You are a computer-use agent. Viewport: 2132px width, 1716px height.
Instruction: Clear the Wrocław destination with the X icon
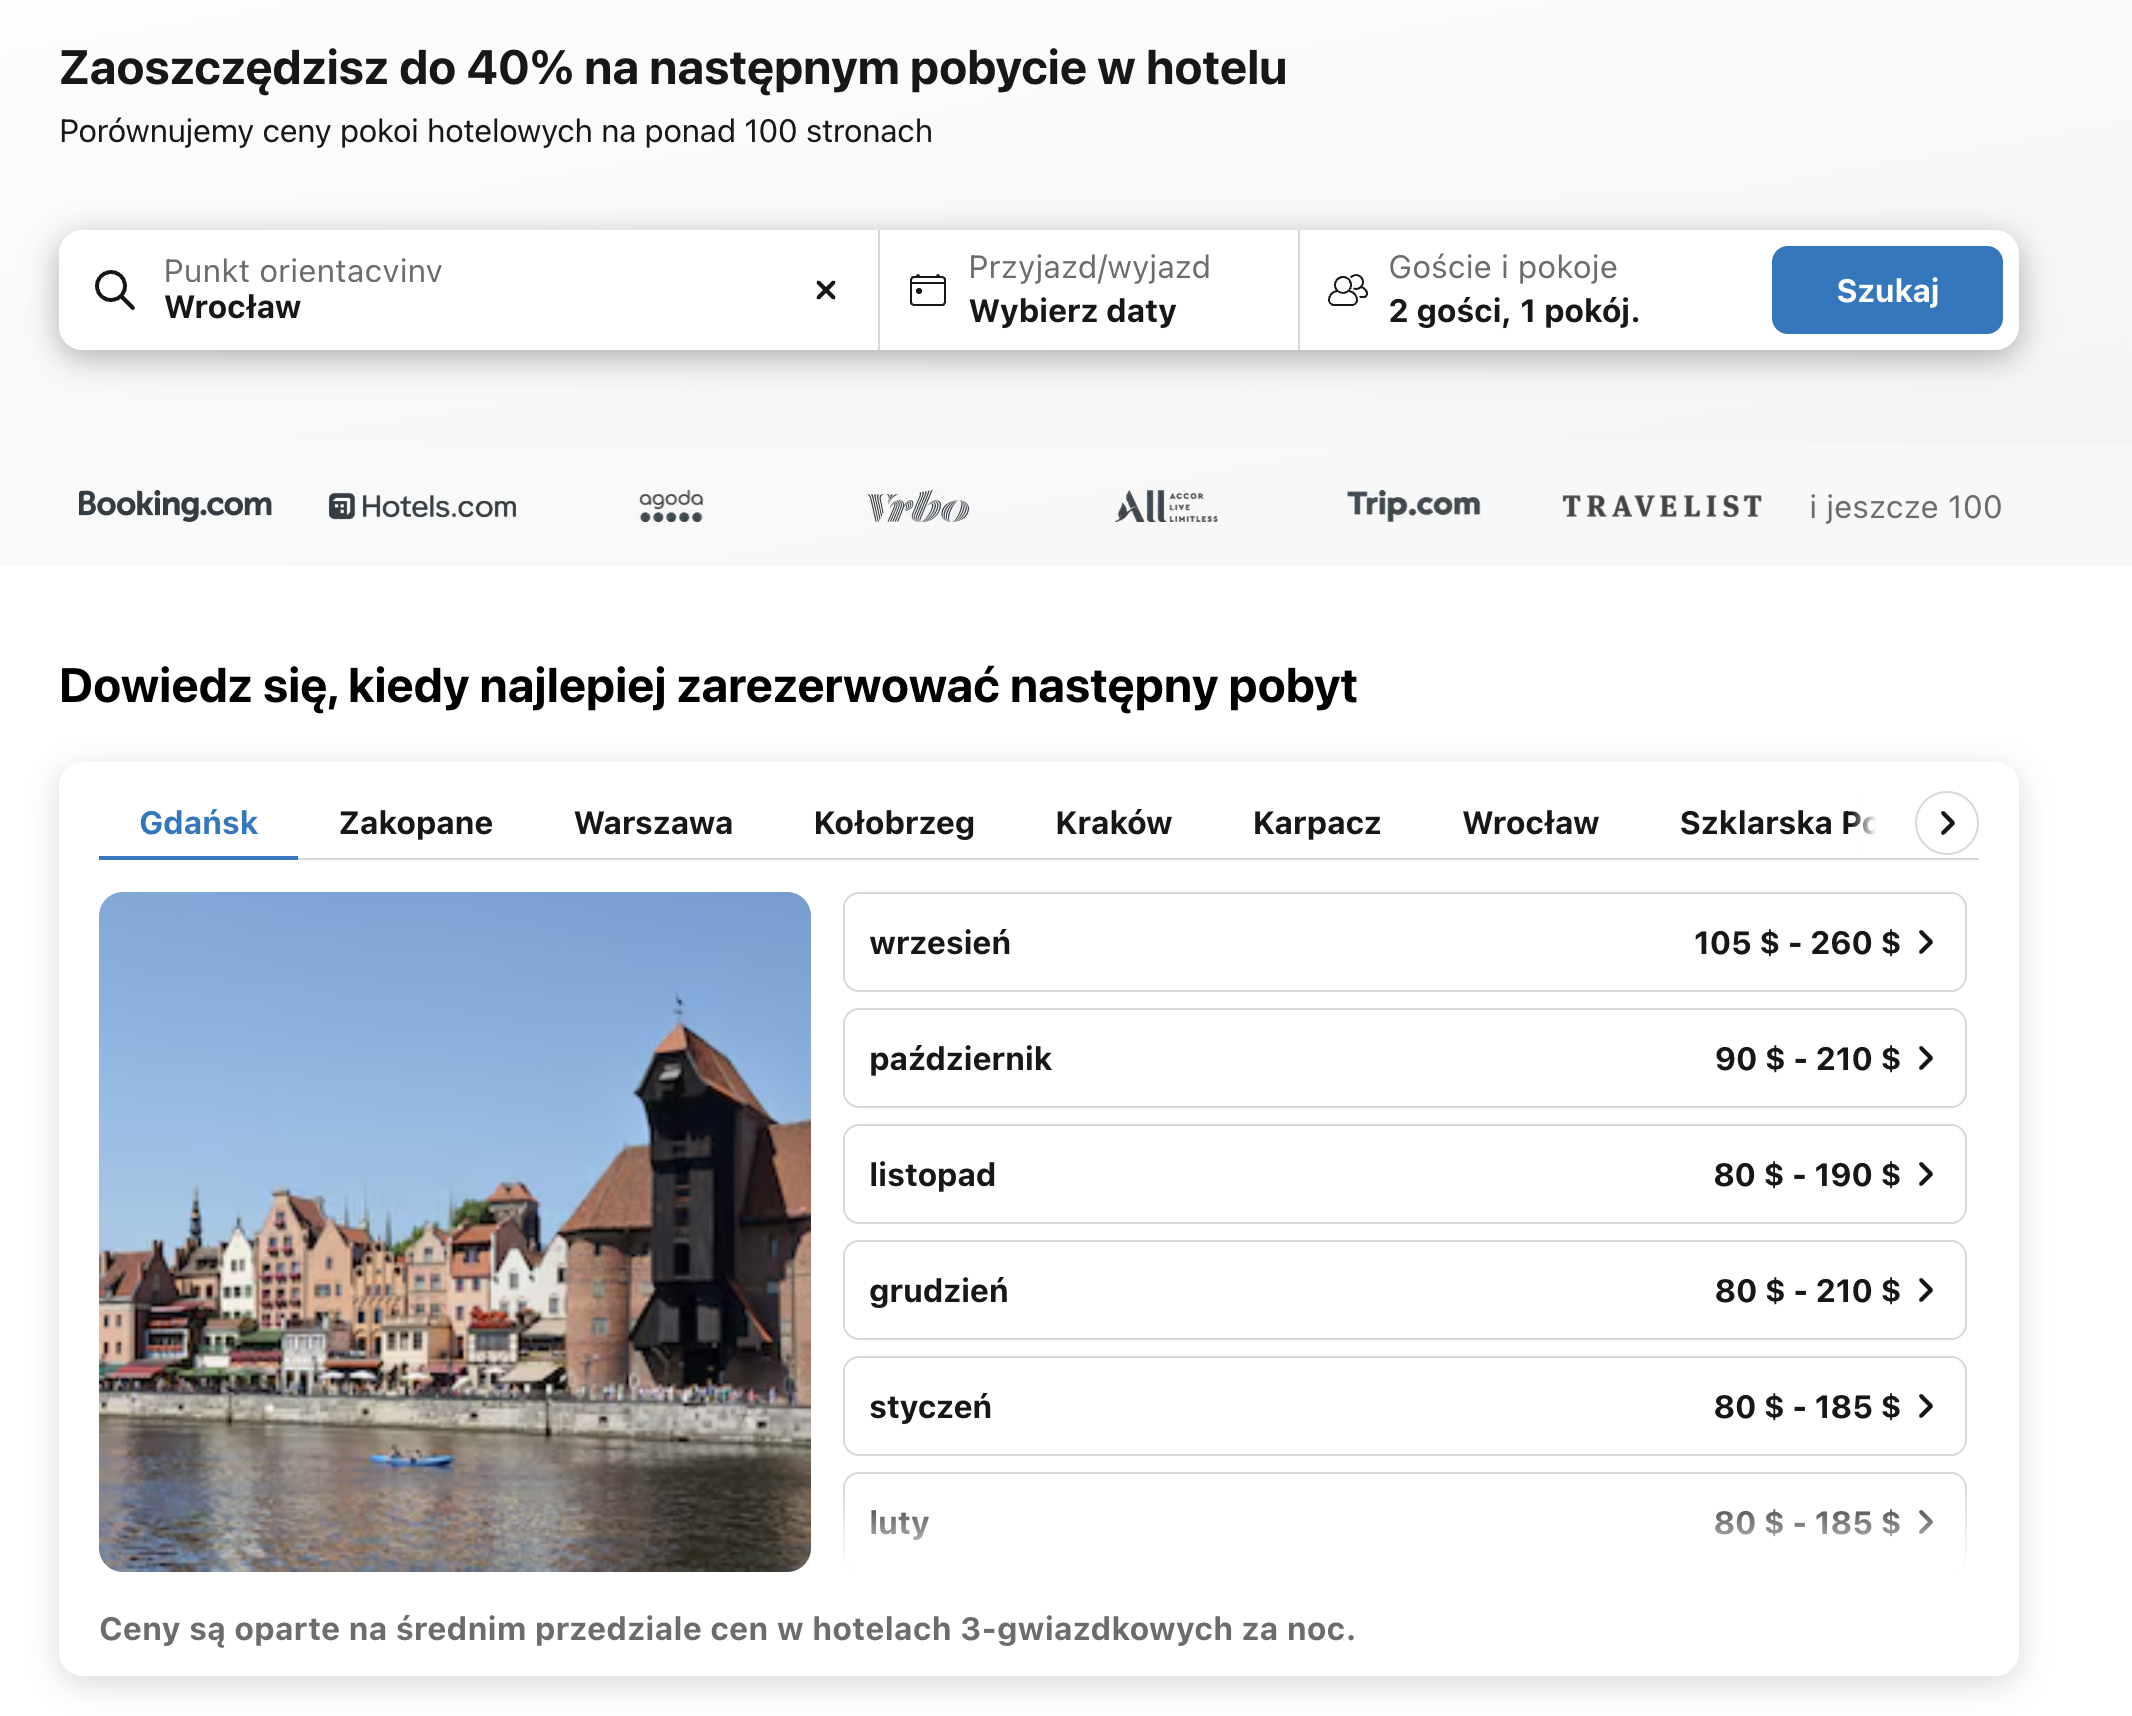coord(826,290)
